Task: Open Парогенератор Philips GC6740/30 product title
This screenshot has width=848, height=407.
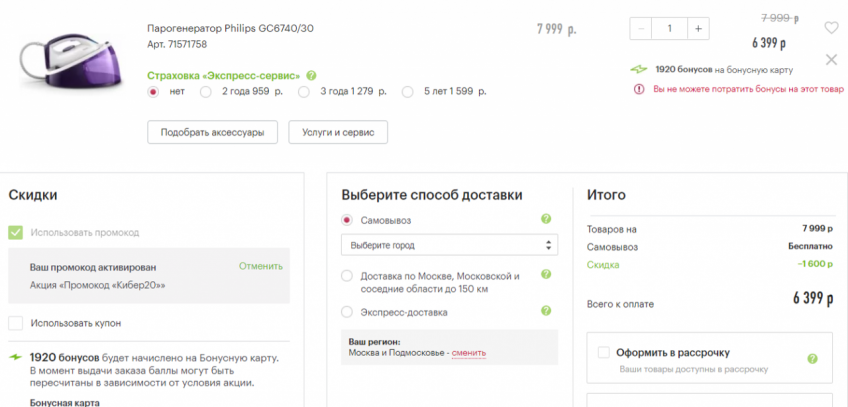Action: (x=230, y=29)
